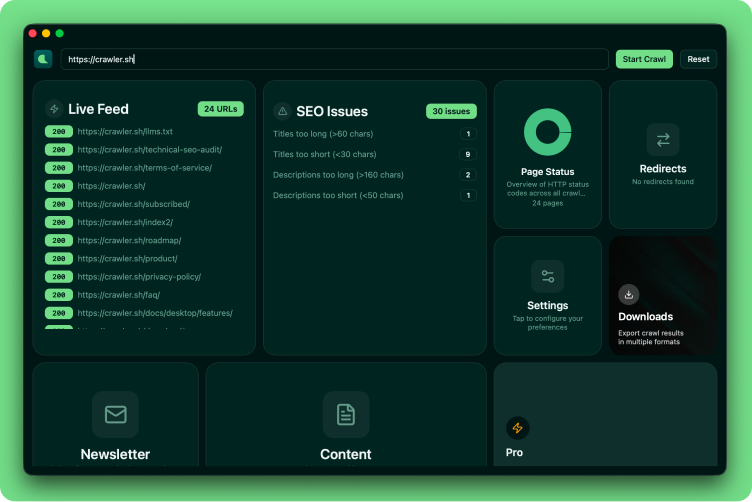Click the crawler app logo icon
Screen dimensions: 752x502
43,59
